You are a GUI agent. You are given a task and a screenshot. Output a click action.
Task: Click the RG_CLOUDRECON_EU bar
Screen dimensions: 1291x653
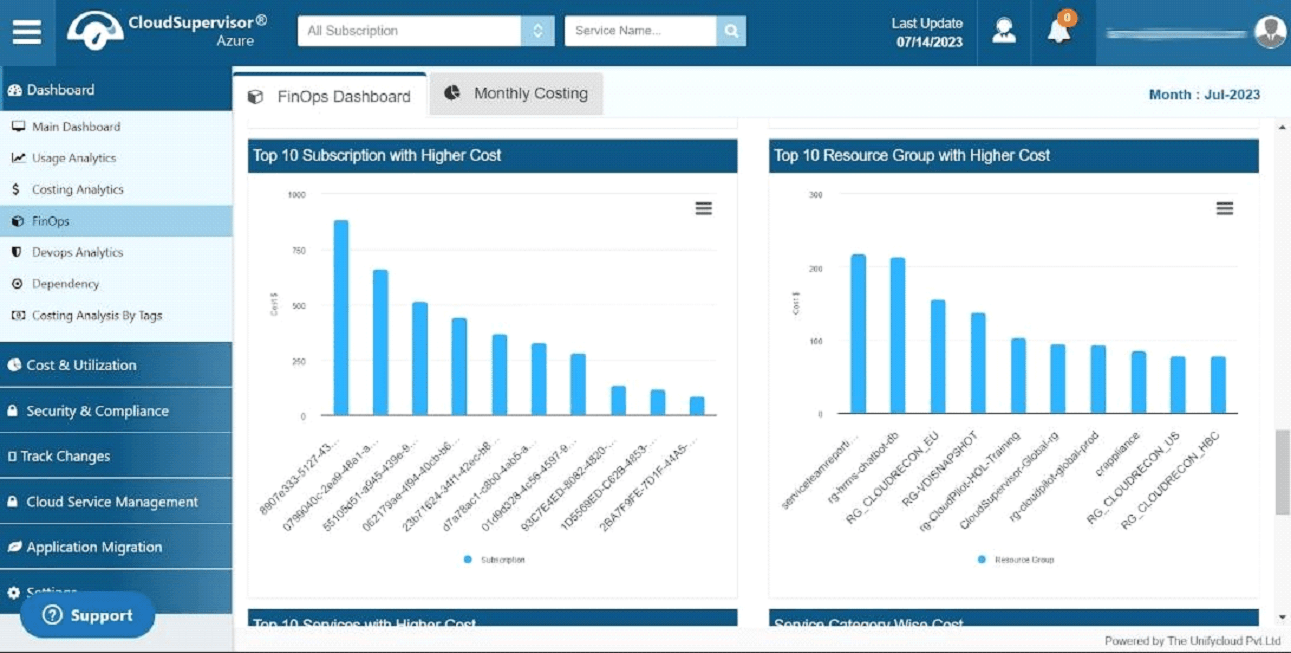(938, 357)
